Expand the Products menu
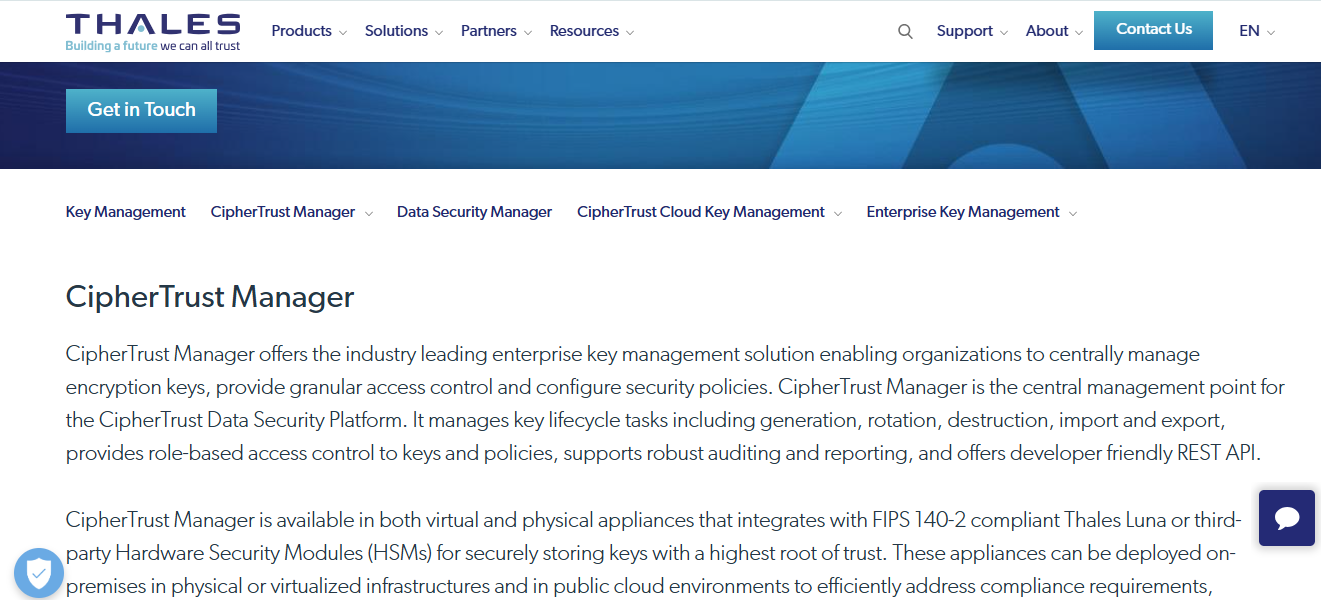This screenshot has width=1321, height=600. [309, 31]
